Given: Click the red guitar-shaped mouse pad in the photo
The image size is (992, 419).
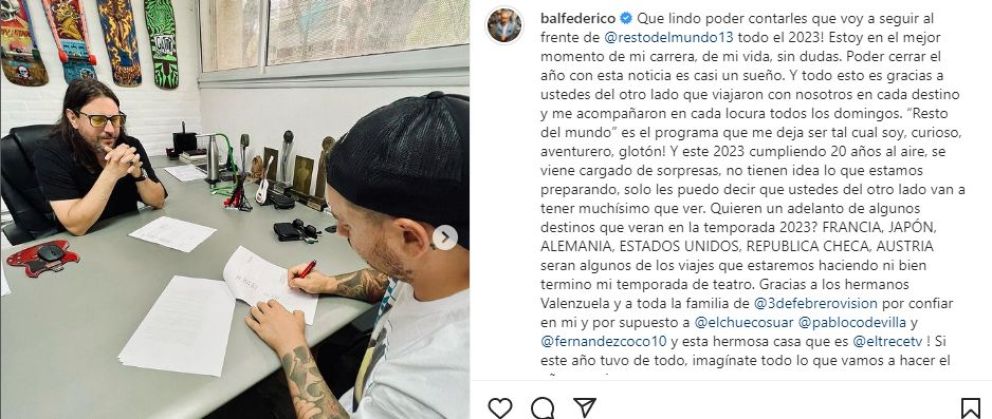Looking at the screenshot, I should tap(42, 257).
